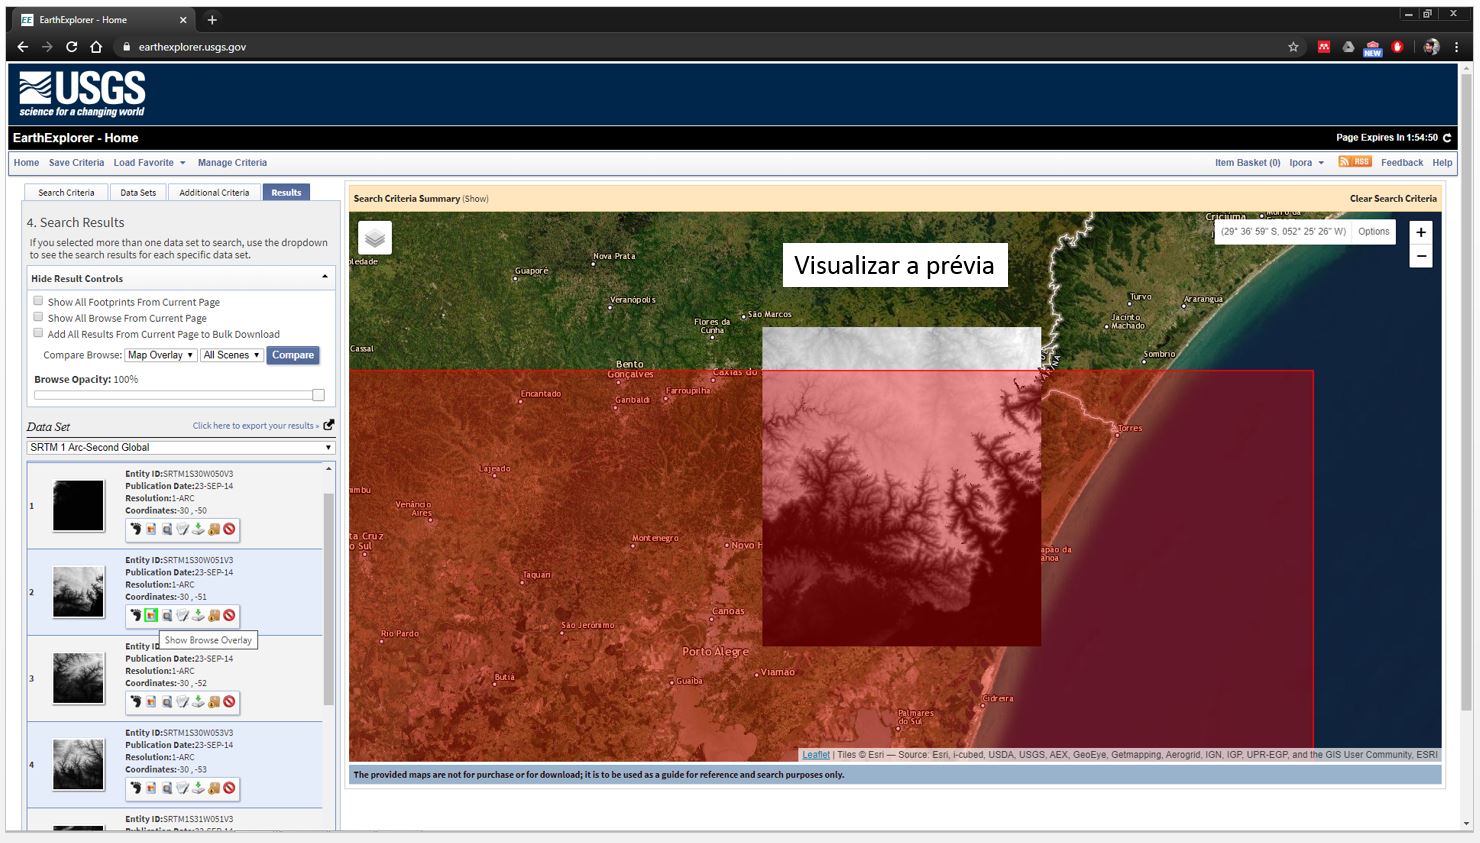
Task: Open download options for result 1
Action: pyautogui.click(x=198, y=529)
